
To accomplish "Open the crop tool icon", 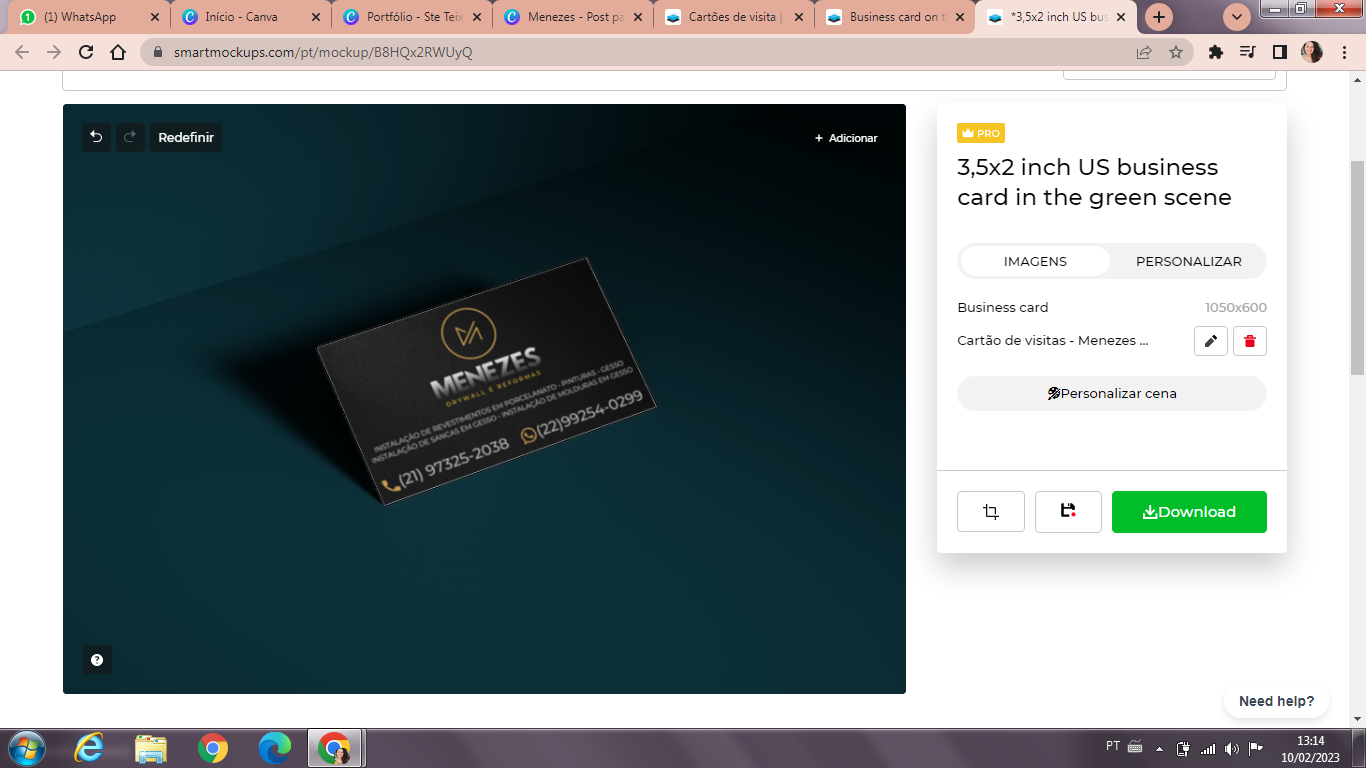I will coord(991,511).
